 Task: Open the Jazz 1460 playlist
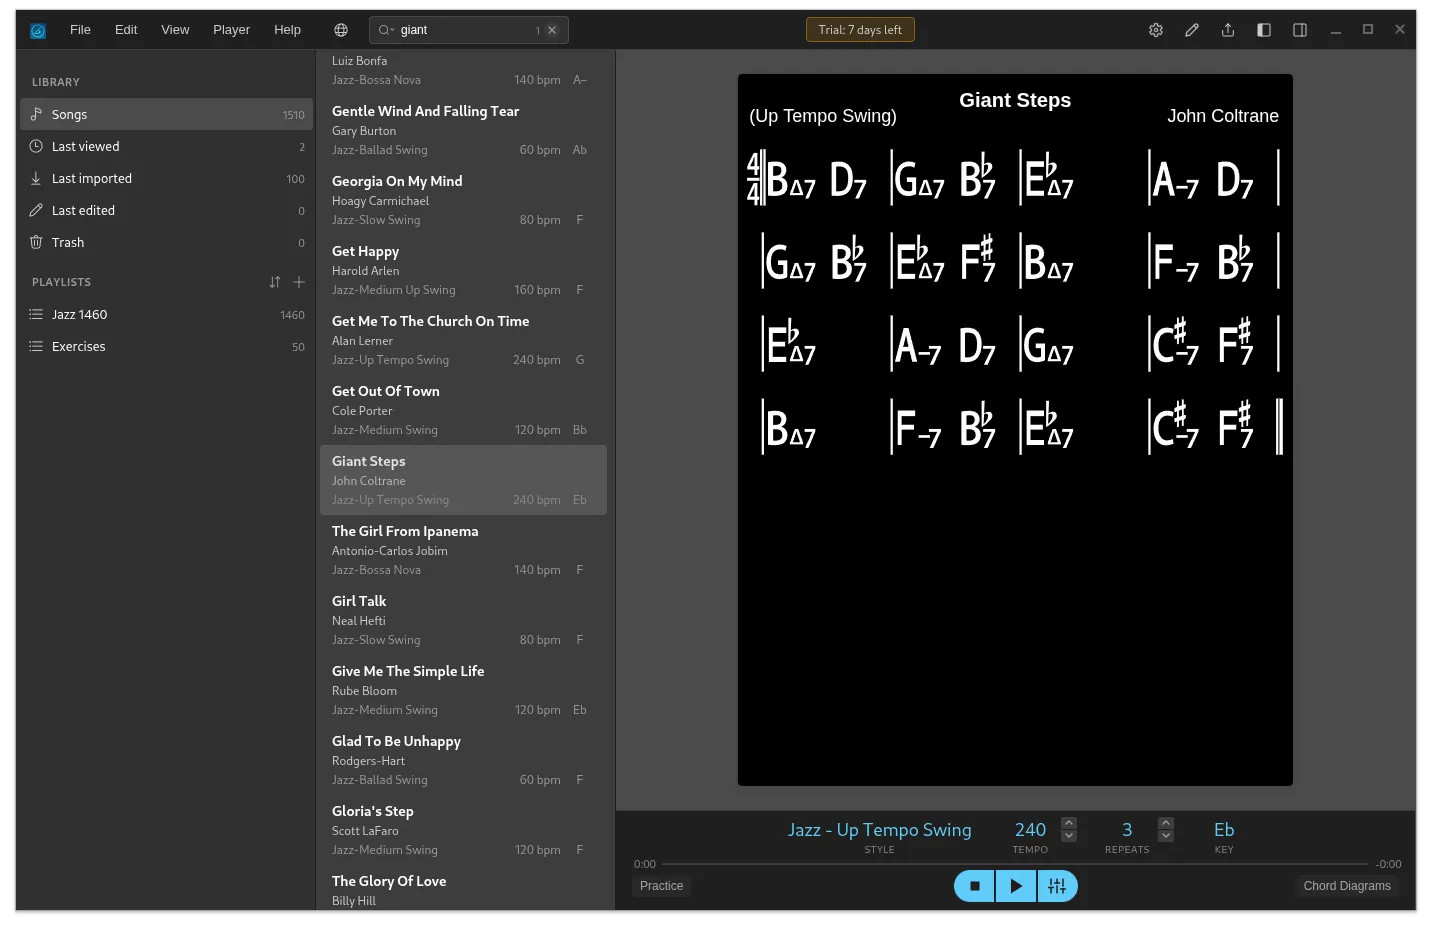click(x=166, y=314)
